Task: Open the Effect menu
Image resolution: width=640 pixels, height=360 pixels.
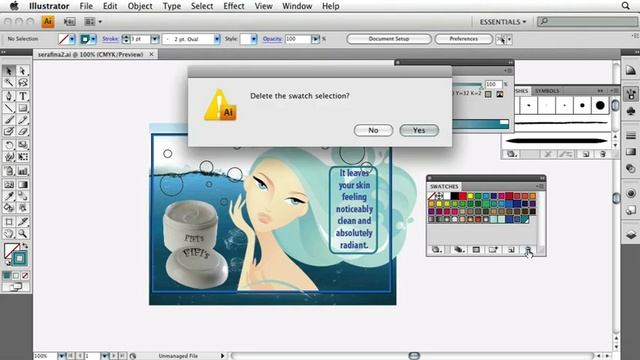Action: coord(233,6)
